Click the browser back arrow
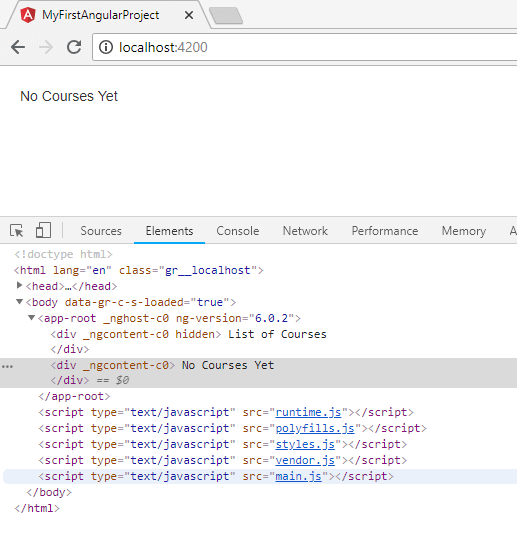 click(18, 47)
